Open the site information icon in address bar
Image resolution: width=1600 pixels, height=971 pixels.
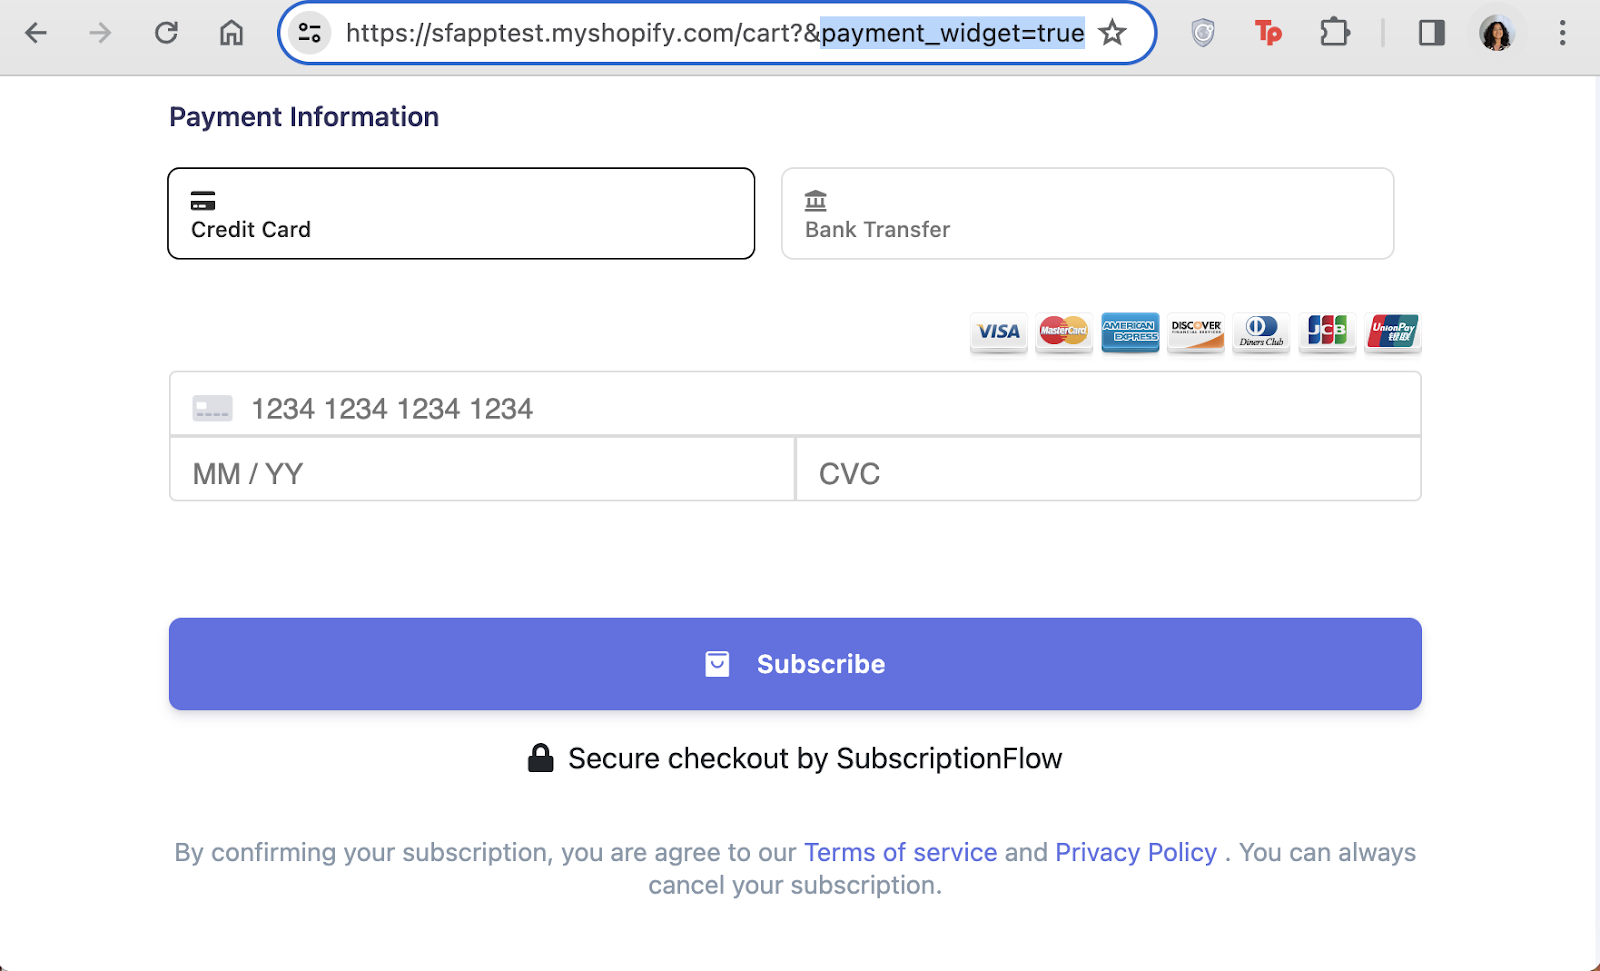coord(310,33)
